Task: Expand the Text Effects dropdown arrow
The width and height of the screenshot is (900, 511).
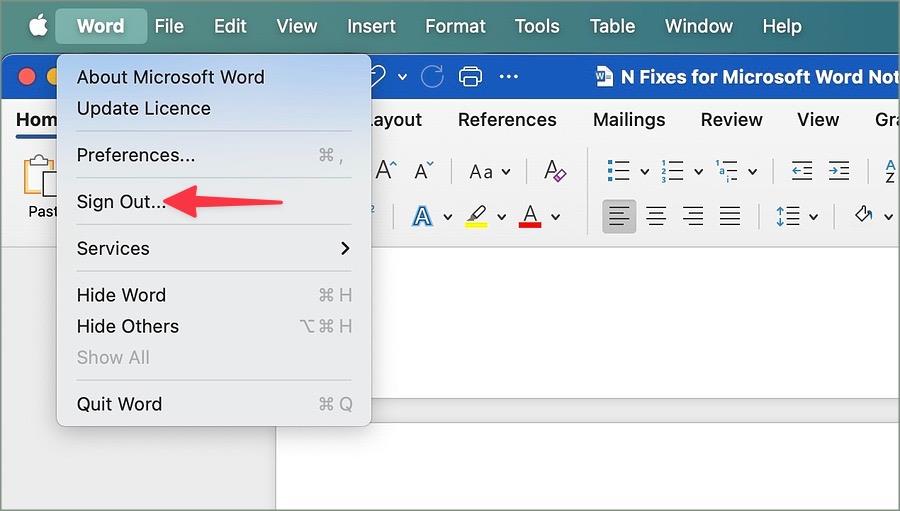Action: tap(448, 217)
